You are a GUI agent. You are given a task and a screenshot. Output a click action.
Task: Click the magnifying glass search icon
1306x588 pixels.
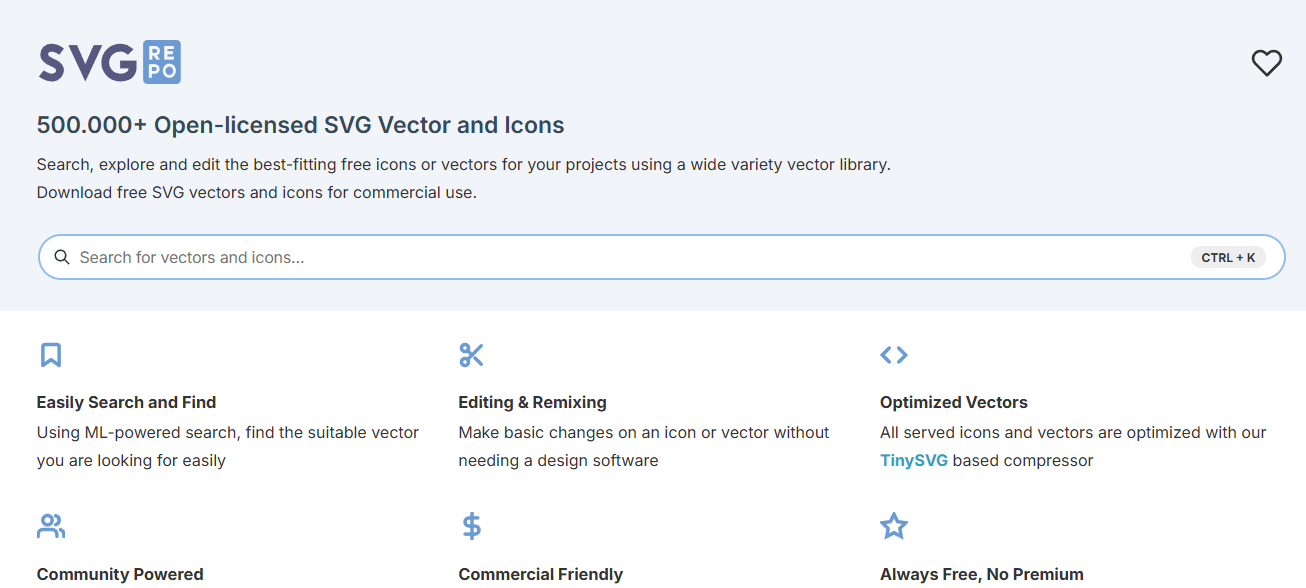click(62, 257)
